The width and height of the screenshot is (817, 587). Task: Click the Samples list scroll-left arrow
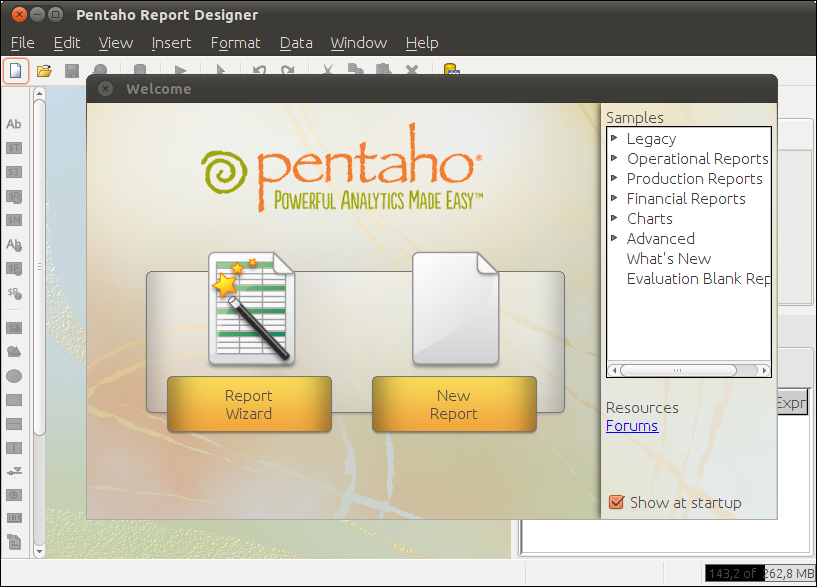pyautogui.click(x=614, y=370)
